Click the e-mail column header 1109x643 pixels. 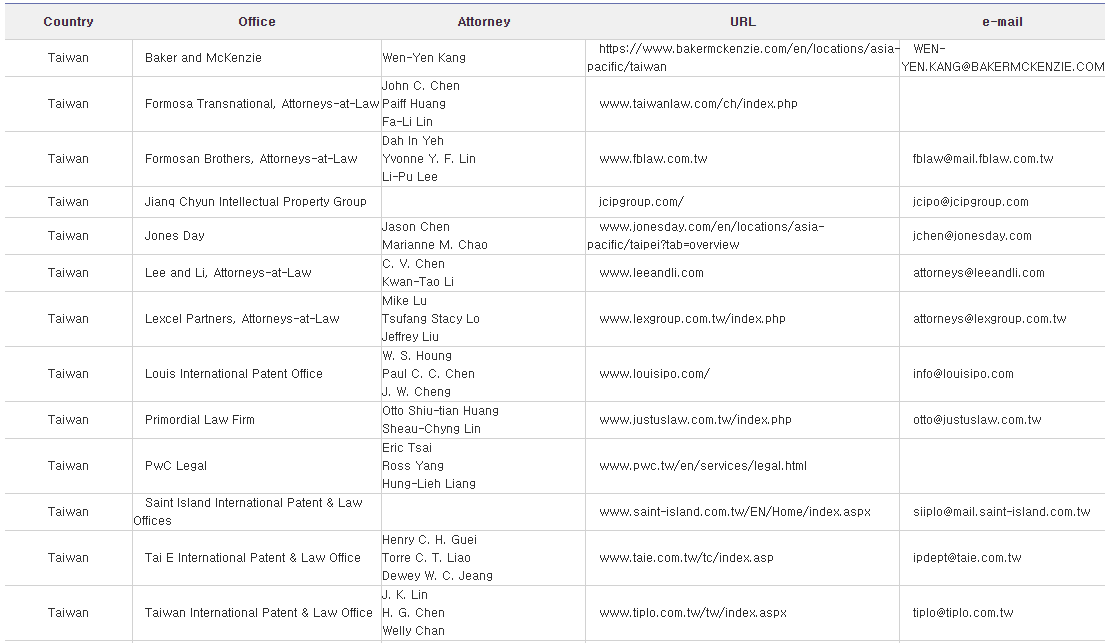1002,22
